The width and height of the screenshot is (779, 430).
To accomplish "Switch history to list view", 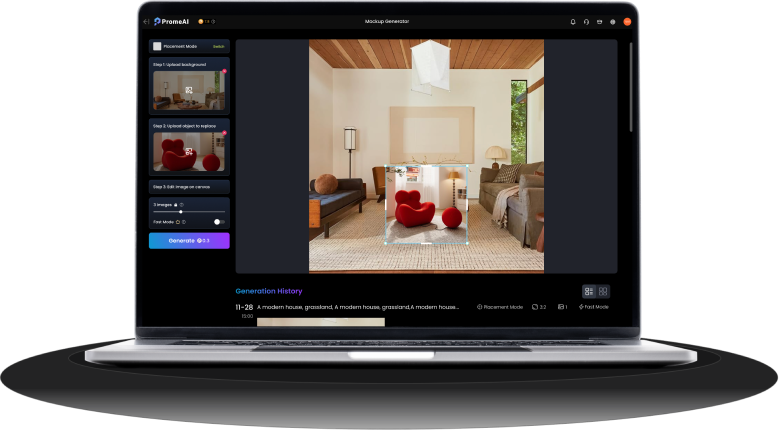I will 589,291.
